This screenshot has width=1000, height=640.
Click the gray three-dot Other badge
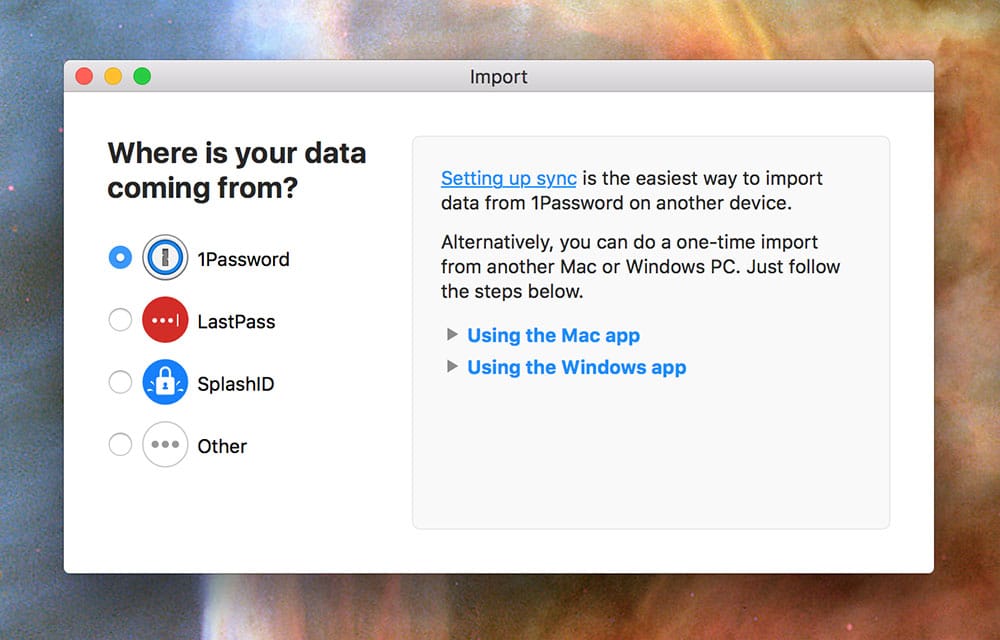coord(165,444)
